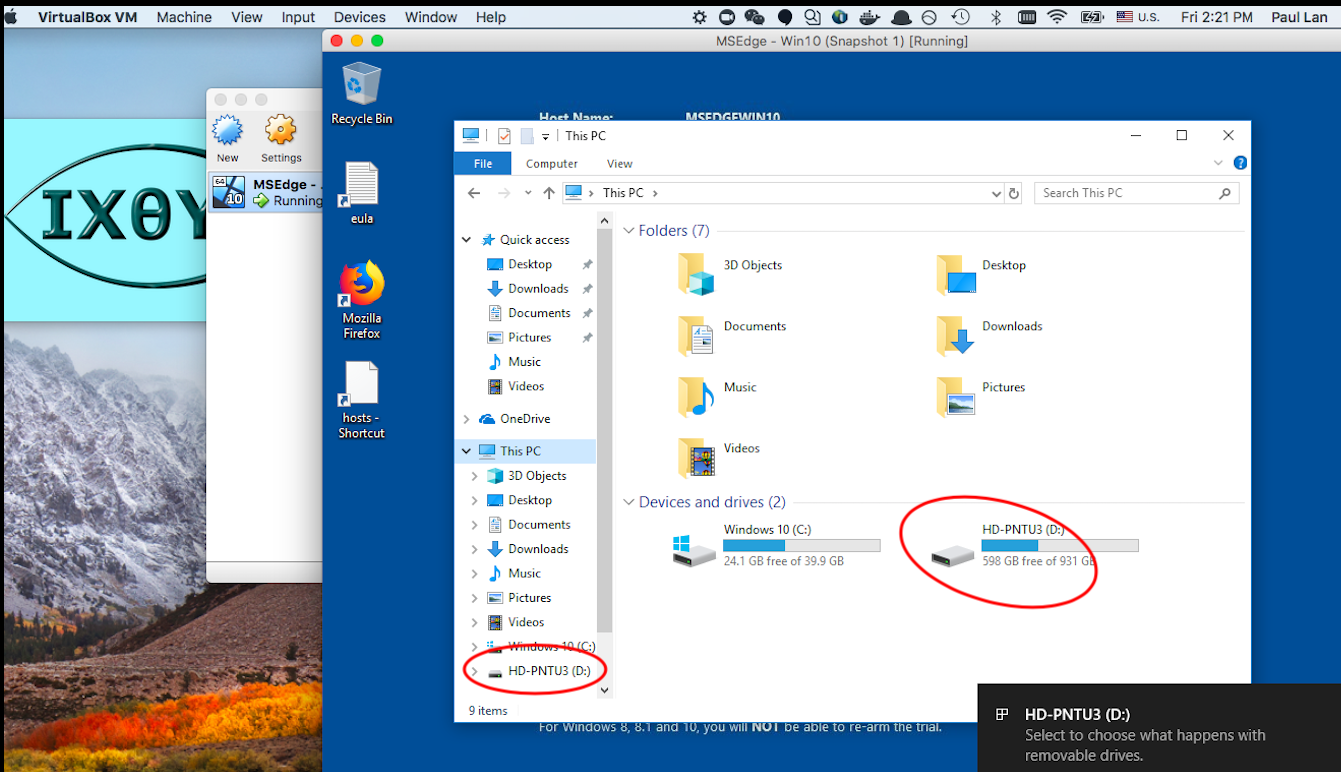The height and width of the screenshot is (772, 1341).
Task: Click the Explorer Help question mark
Action: (x=1240, y=163)
